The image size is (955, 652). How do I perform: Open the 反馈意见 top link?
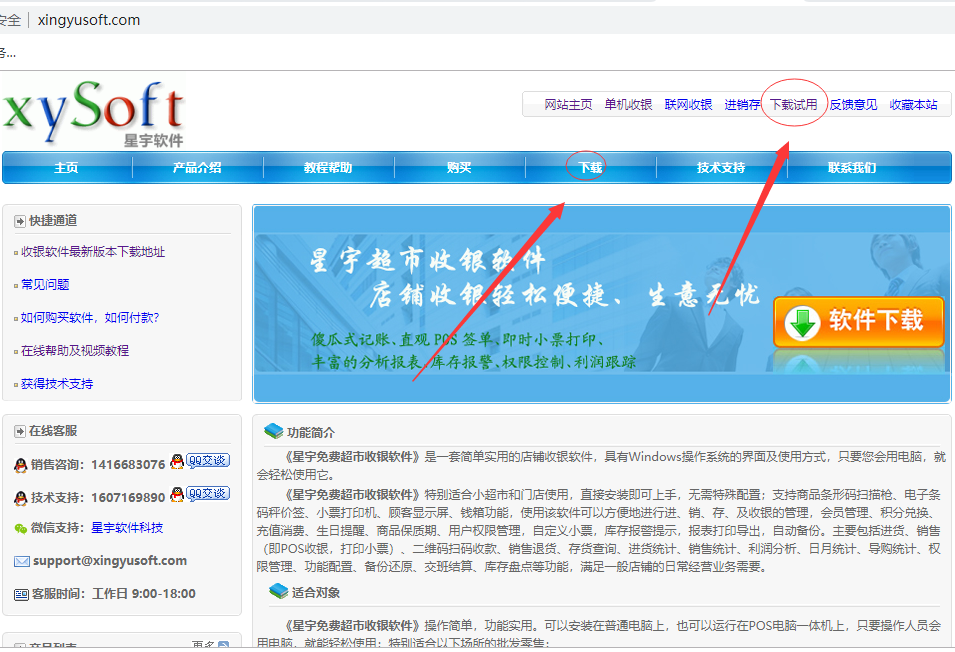[x=853, y=105]
